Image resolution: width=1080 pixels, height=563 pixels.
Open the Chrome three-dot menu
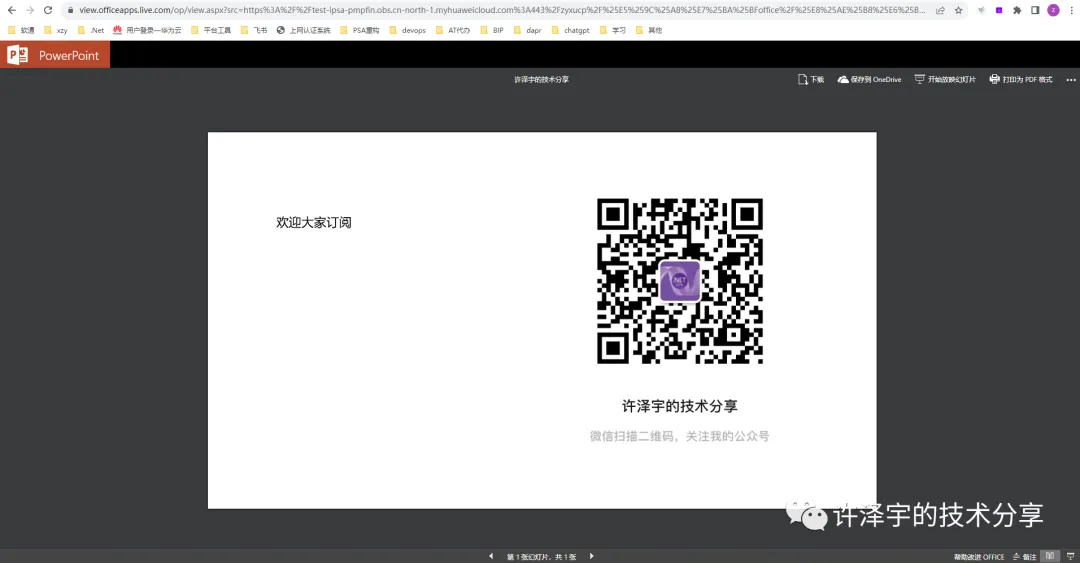coord(1071,10)
